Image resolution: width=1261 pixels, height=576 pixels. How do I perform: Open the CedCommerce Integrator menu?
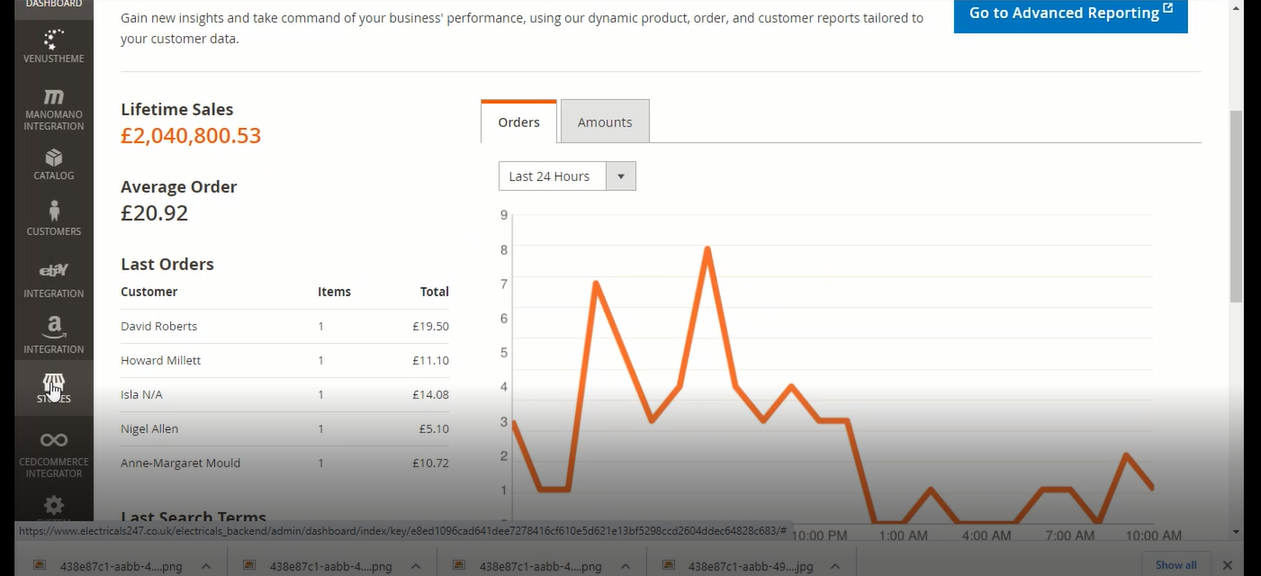point(54,454)
